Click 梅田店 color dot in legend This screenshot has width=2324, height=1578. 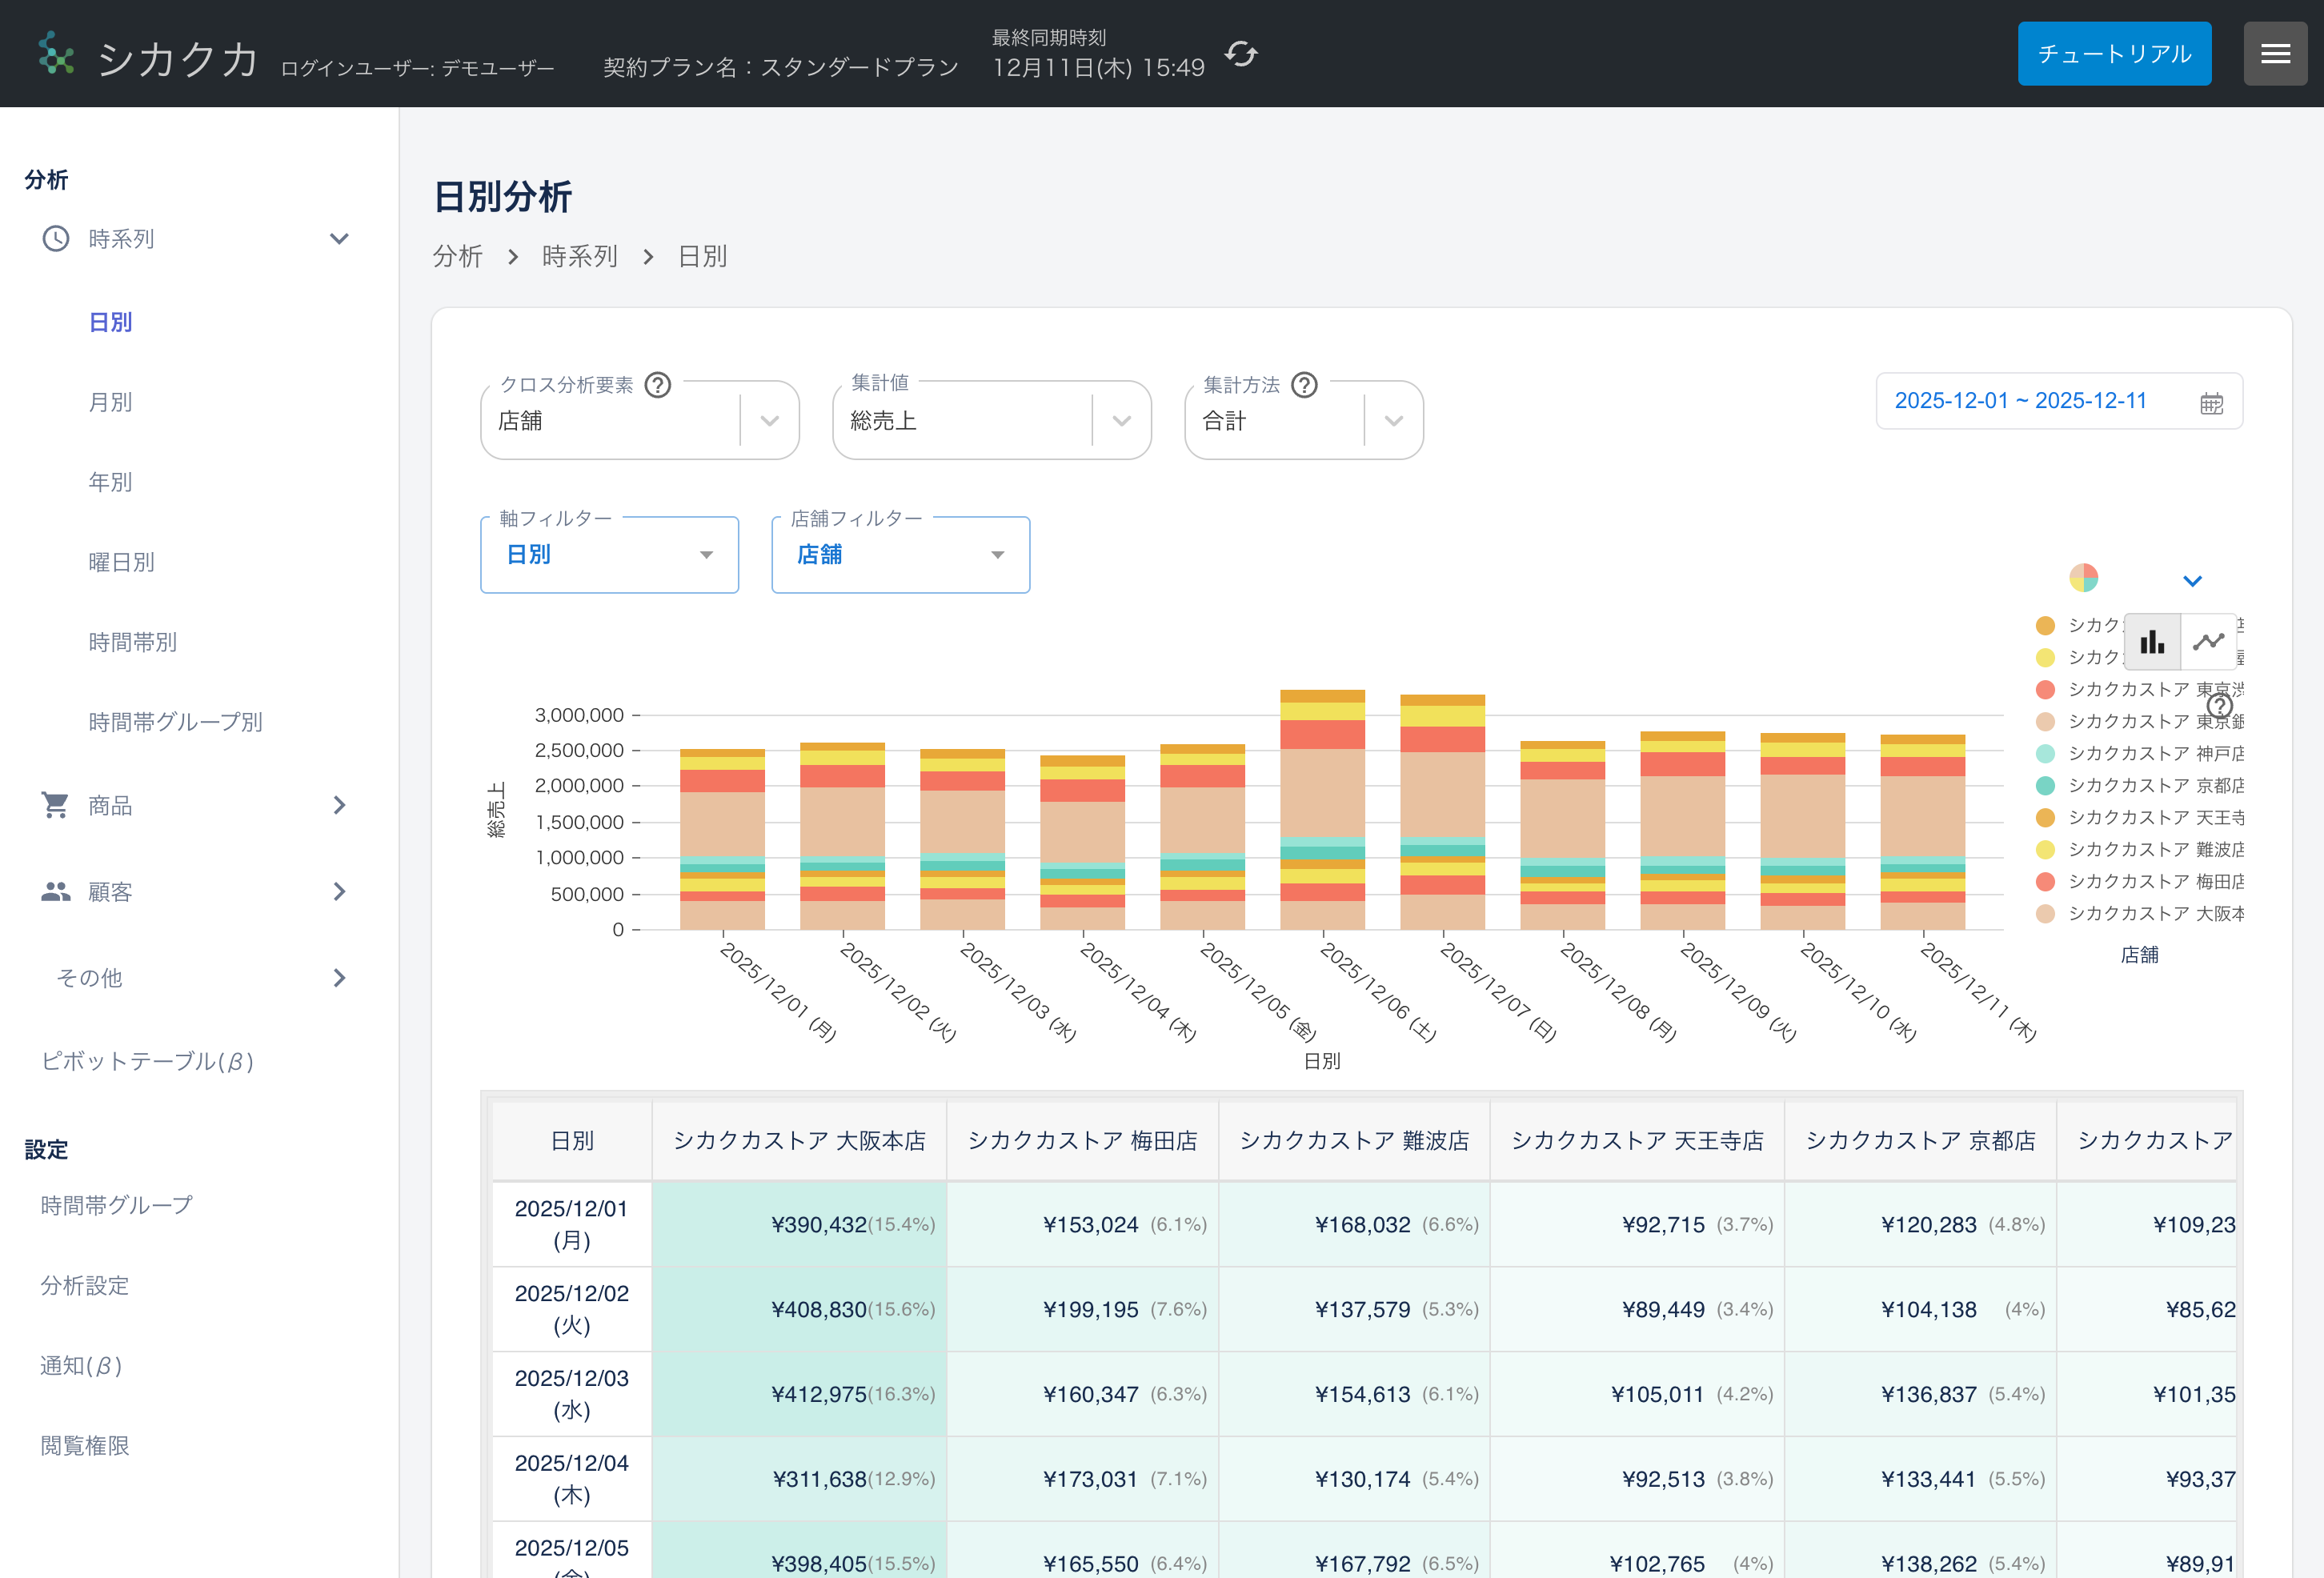(x=2045, y=882)
